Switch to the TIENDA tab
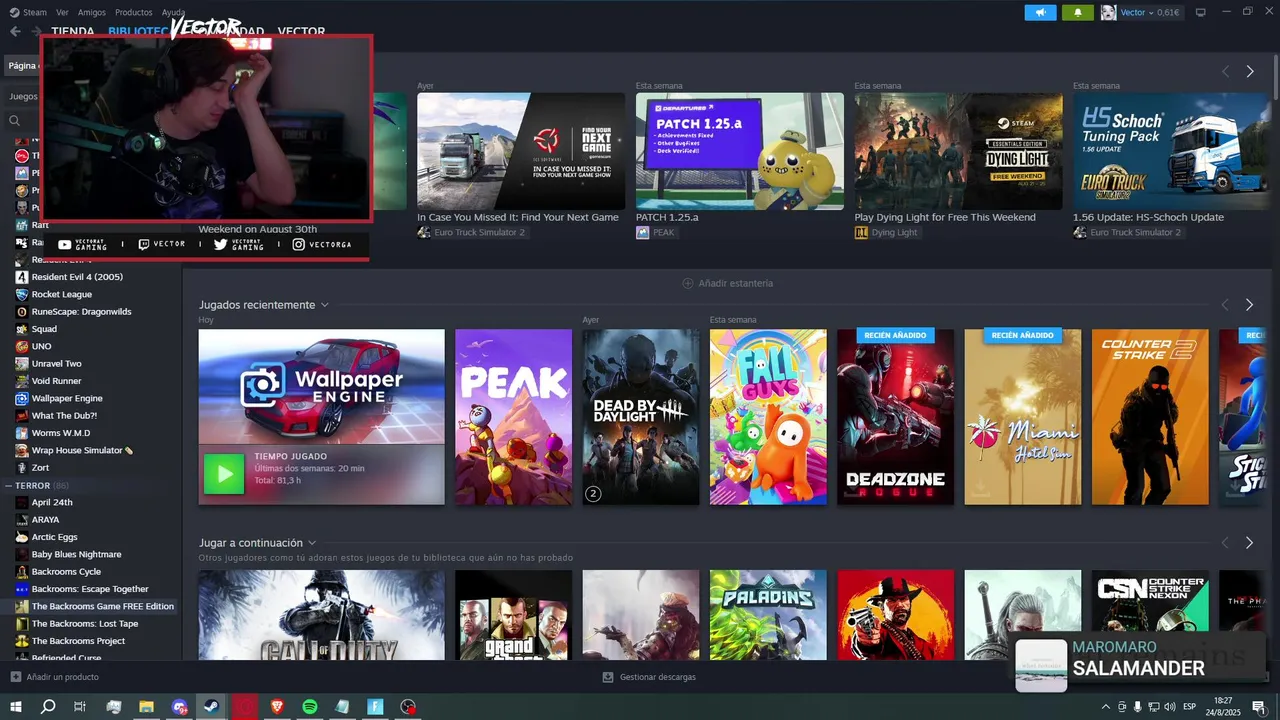The width and height of the screenshot is (1280, 720). 73,32
